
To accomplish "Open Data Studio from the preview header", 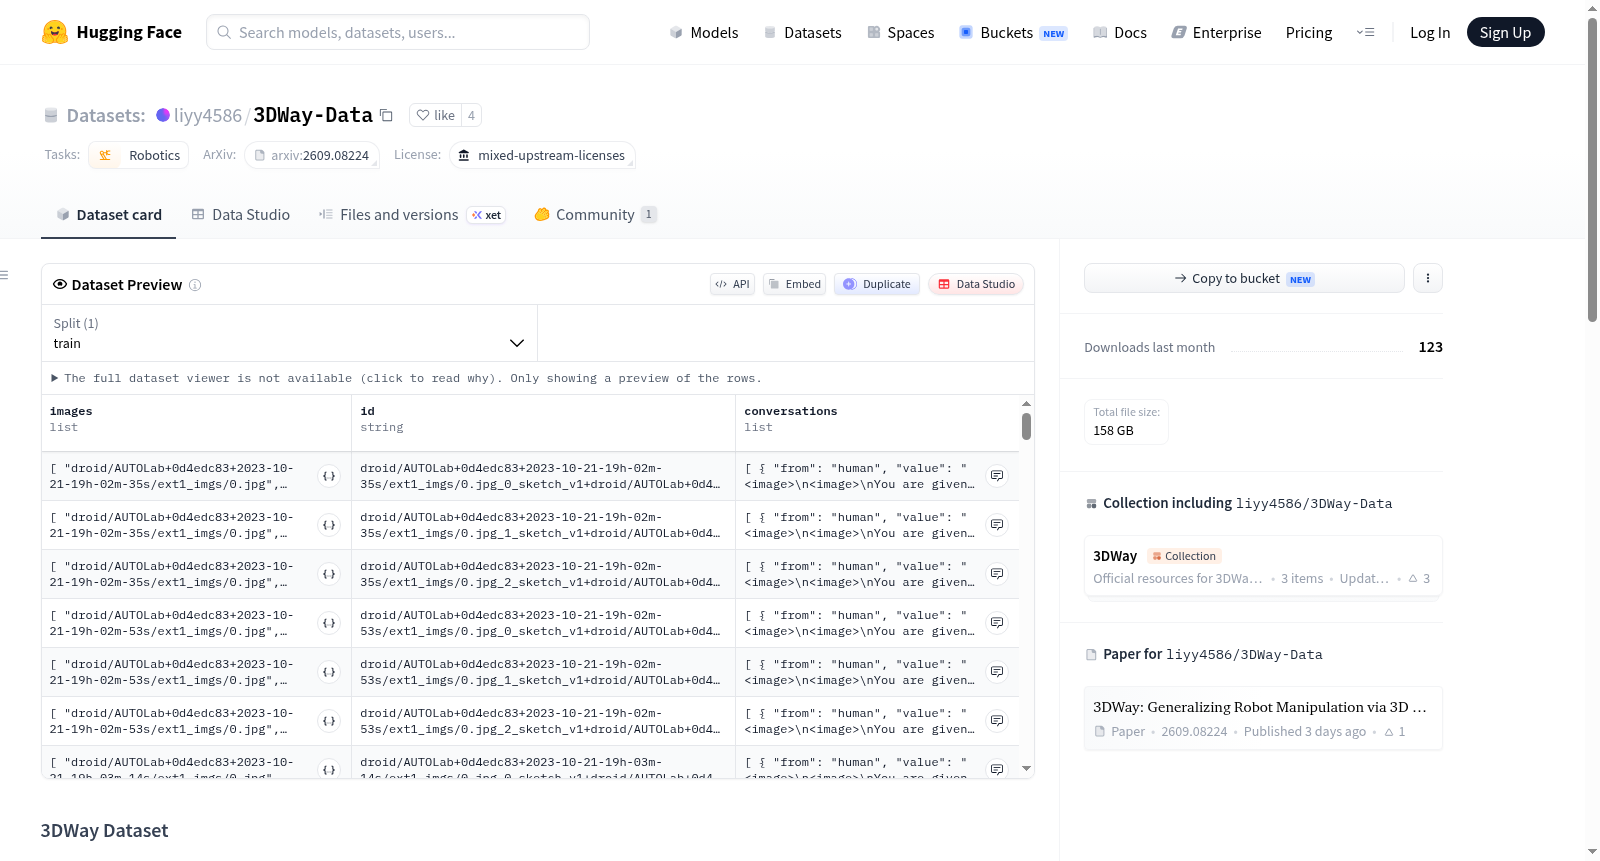I will (x=976, y=284).
